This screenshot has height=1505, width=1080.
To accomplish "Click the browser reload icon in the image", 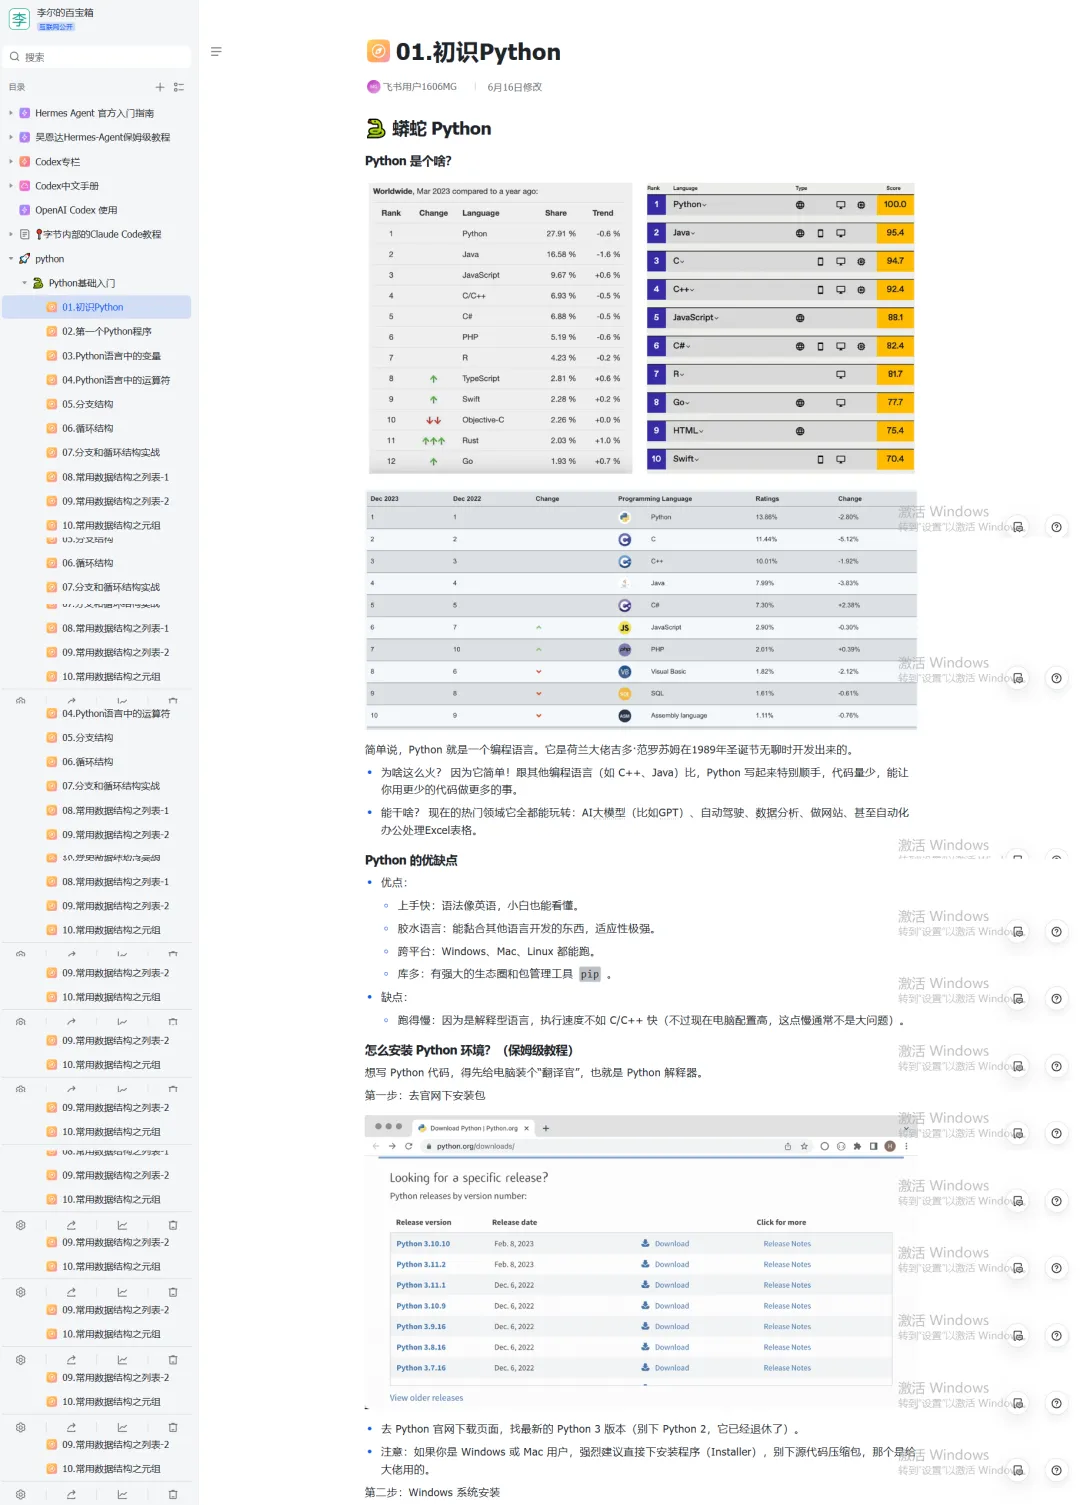I will (408, 1146).
